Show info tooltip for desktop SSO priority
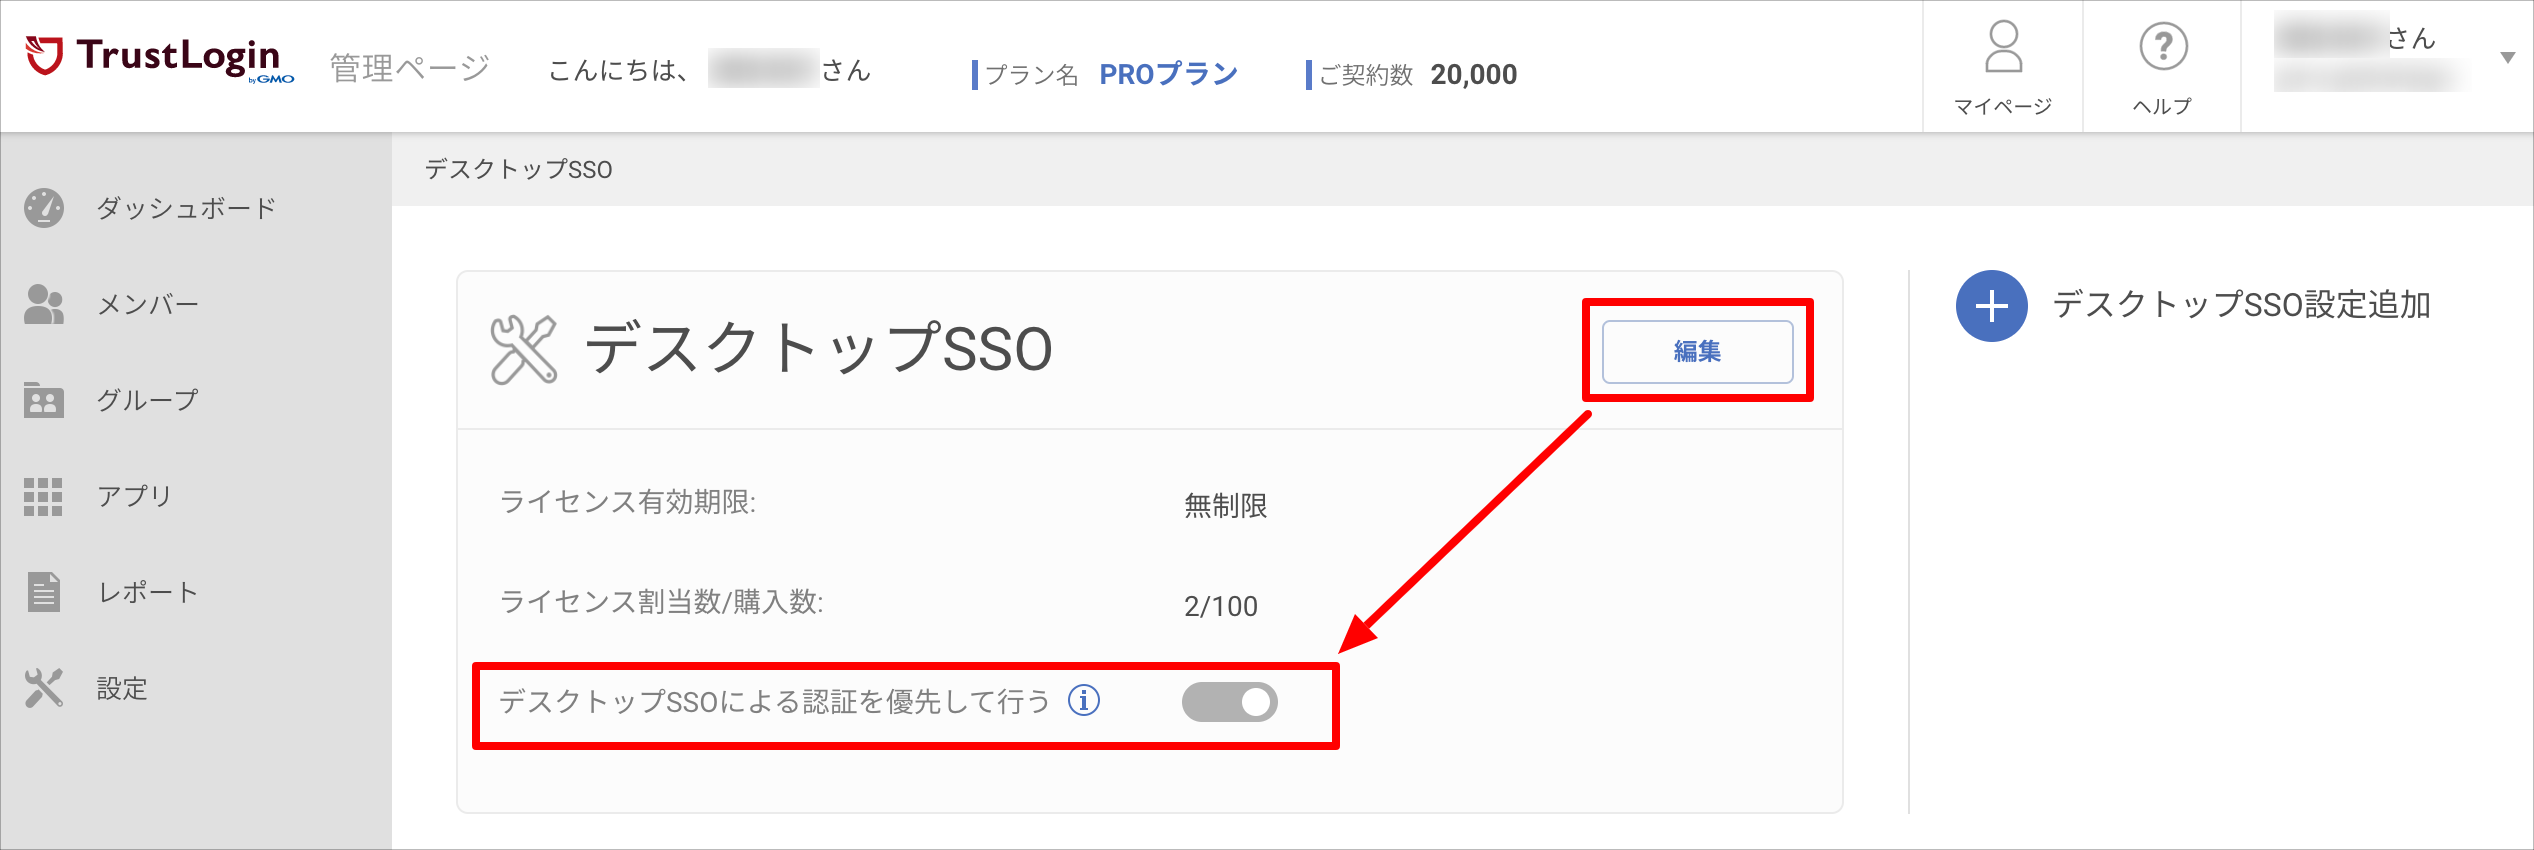The image size is (2534, 850). (x=1084, y=701)
